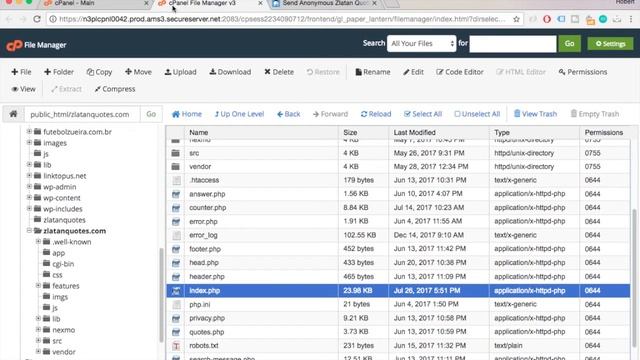
Task: Open the Edit tool
Action: 413,72
